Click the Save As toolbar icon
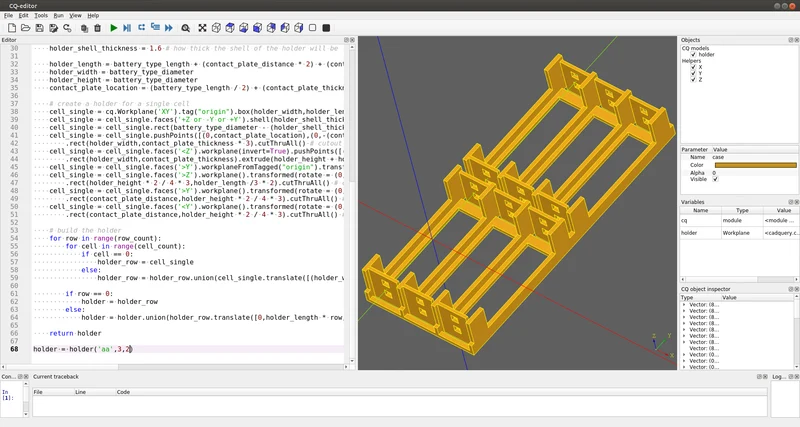 click(x=53, y=28)
